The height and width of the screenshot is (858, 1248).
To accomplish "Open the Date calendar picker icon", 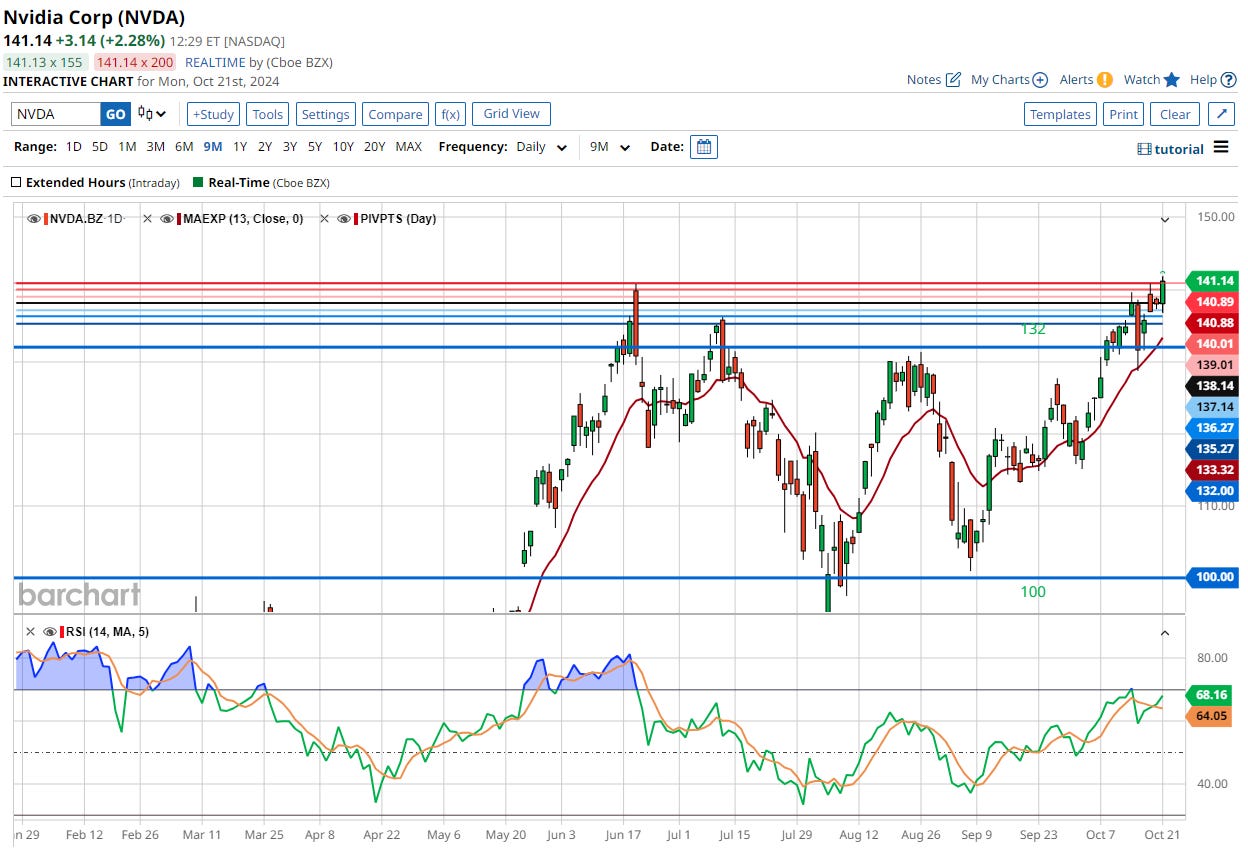I will tap(704, 147).
